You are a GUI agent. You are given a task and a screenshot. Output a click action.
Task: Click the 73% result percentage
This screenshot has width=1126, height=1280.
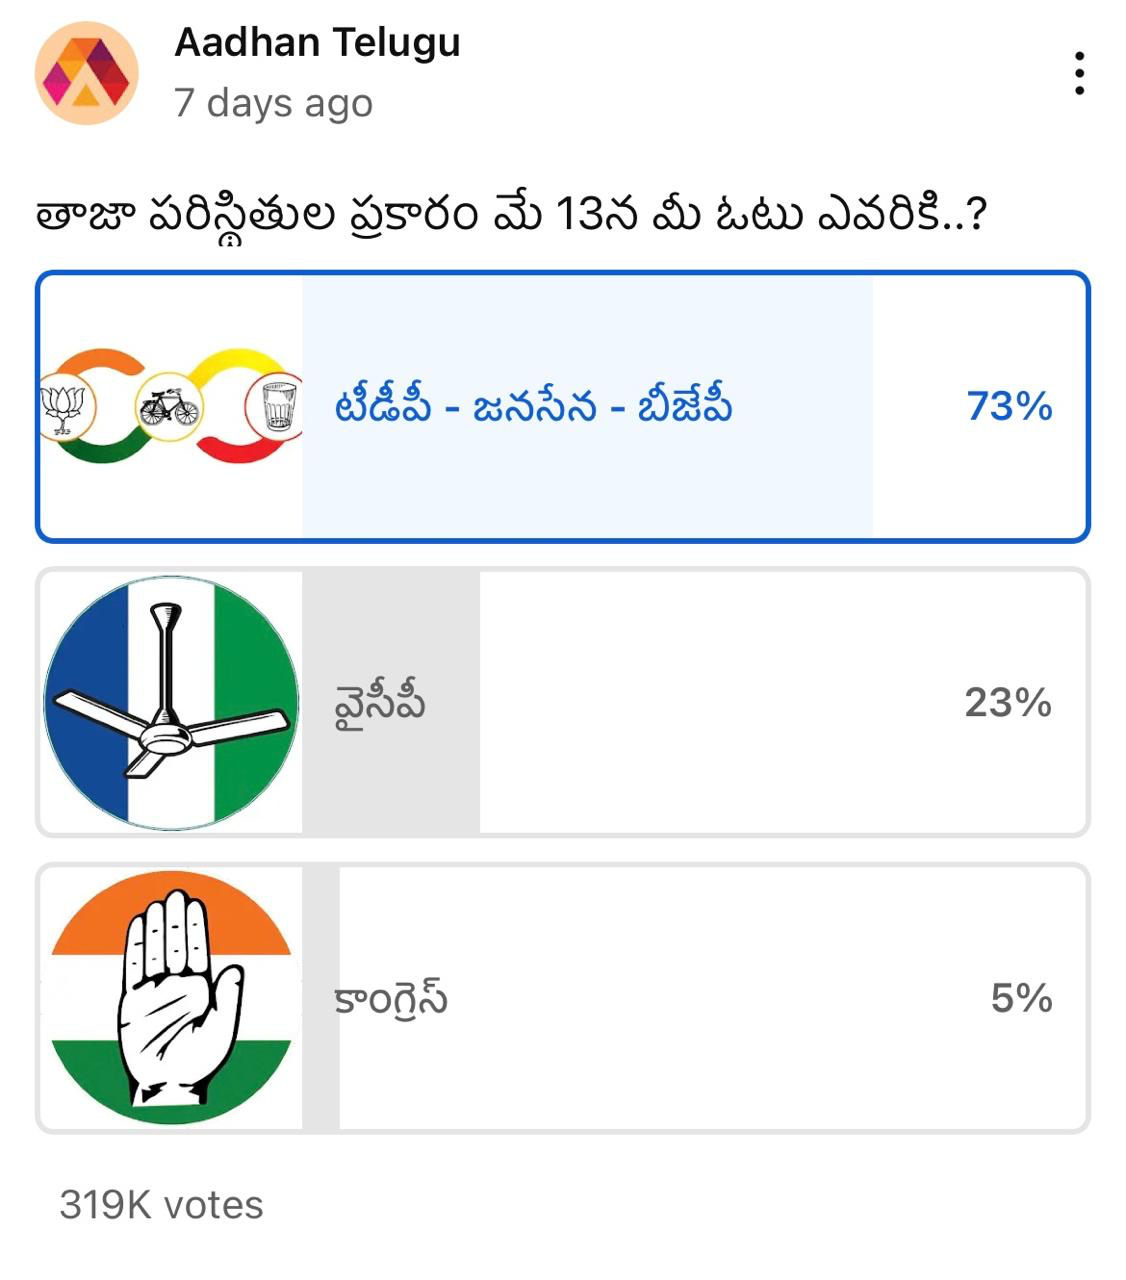[x=1009, y=407]
